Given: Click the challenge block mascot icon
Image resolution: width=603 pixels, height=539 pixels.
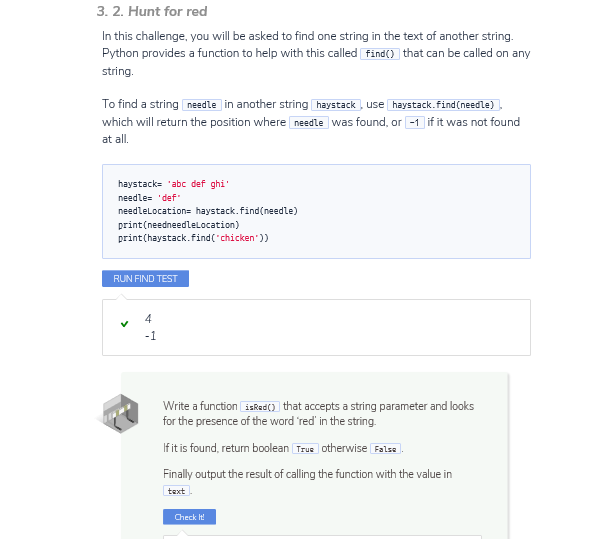Looking at the screenshot, I should click(119, 412).
